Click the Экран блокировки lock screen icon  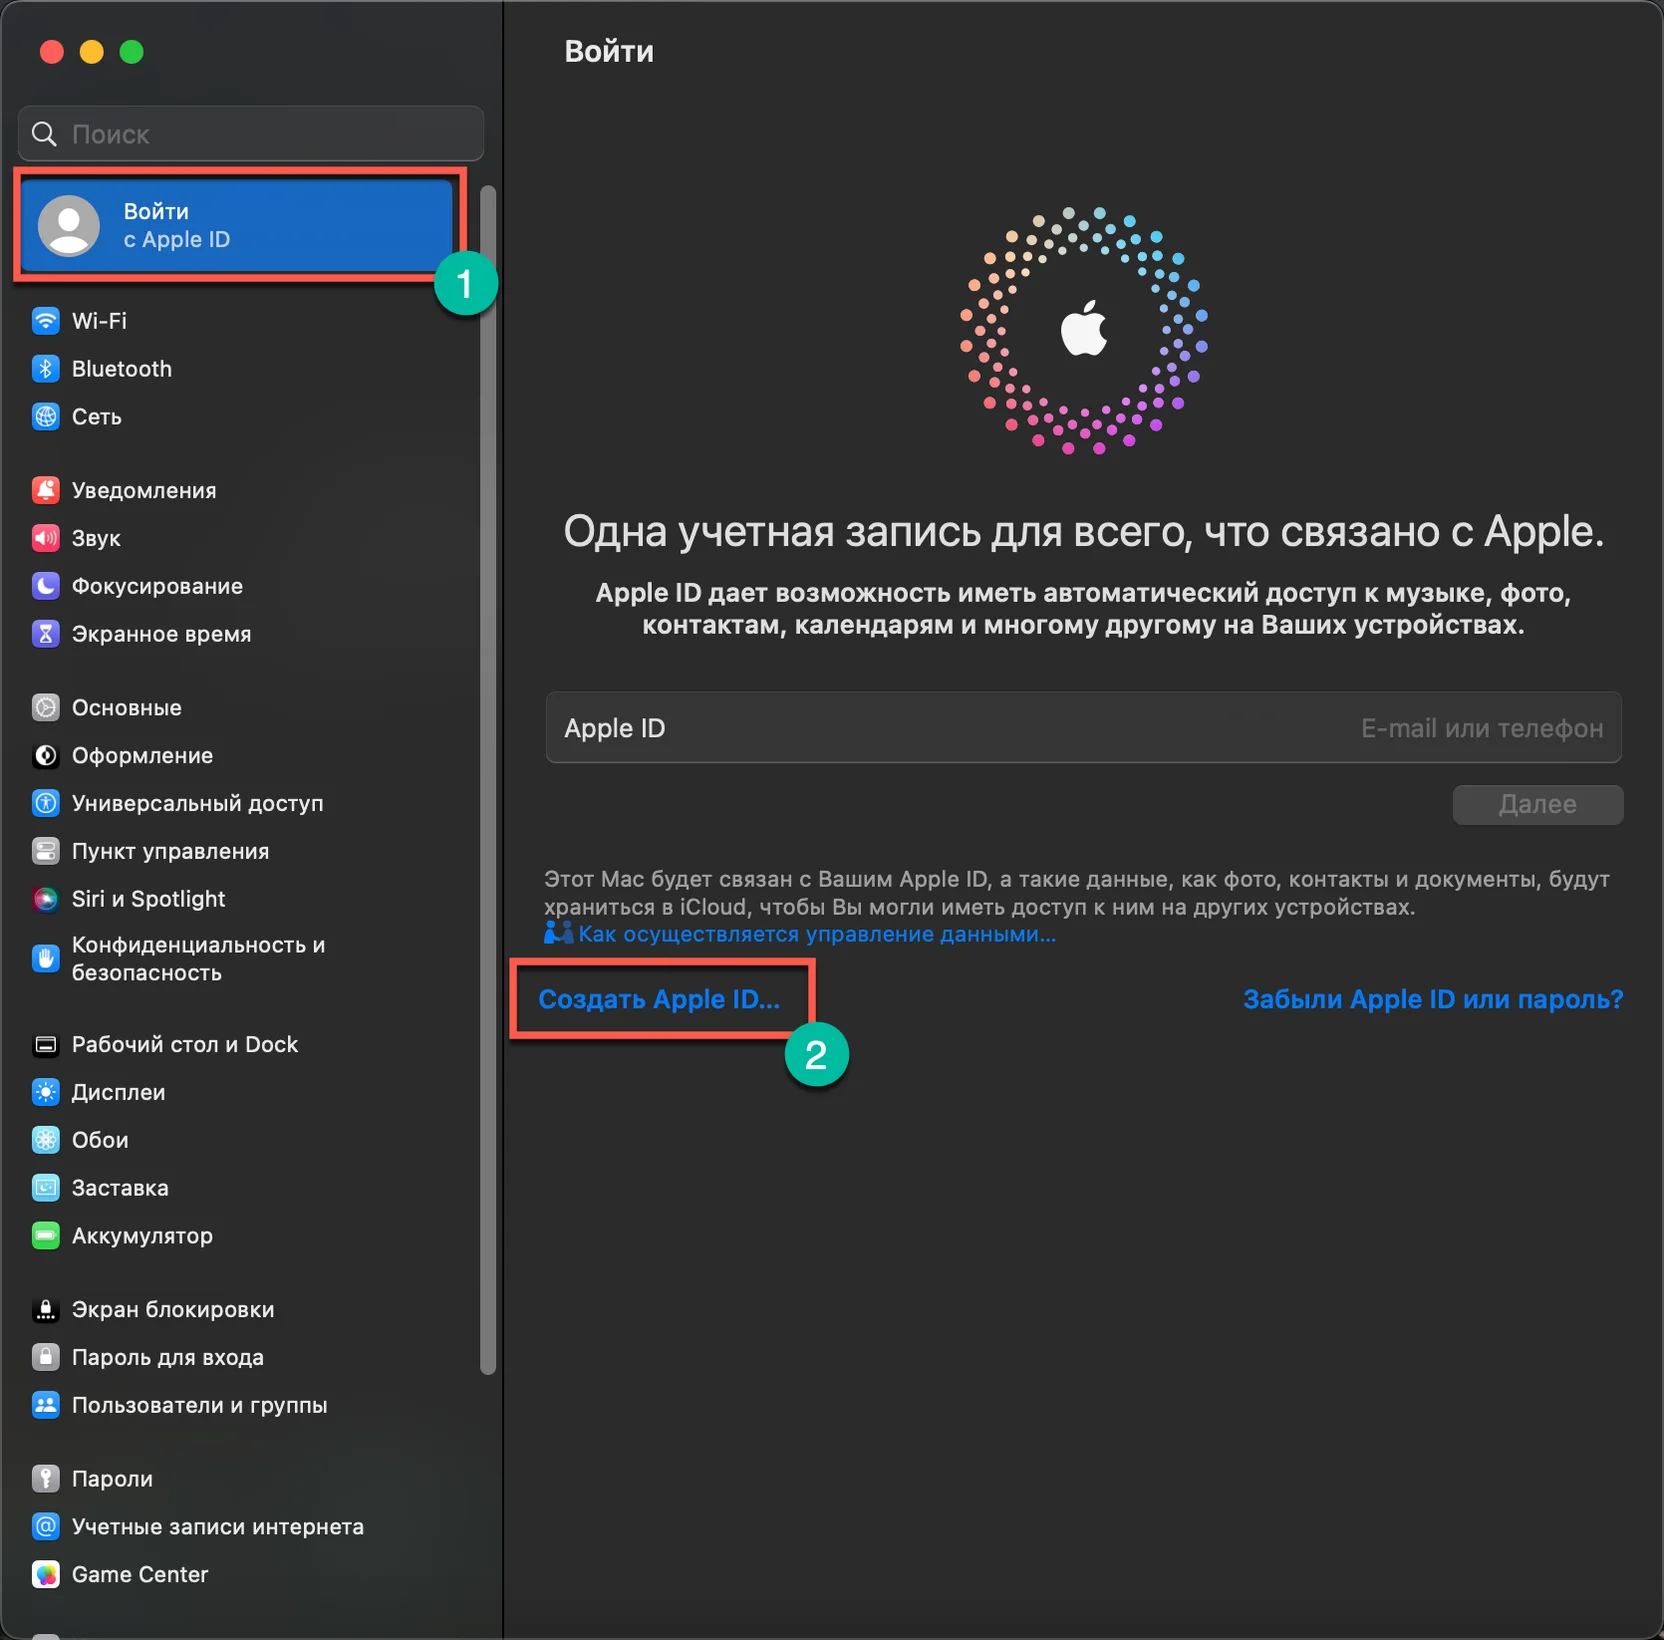46,1310
